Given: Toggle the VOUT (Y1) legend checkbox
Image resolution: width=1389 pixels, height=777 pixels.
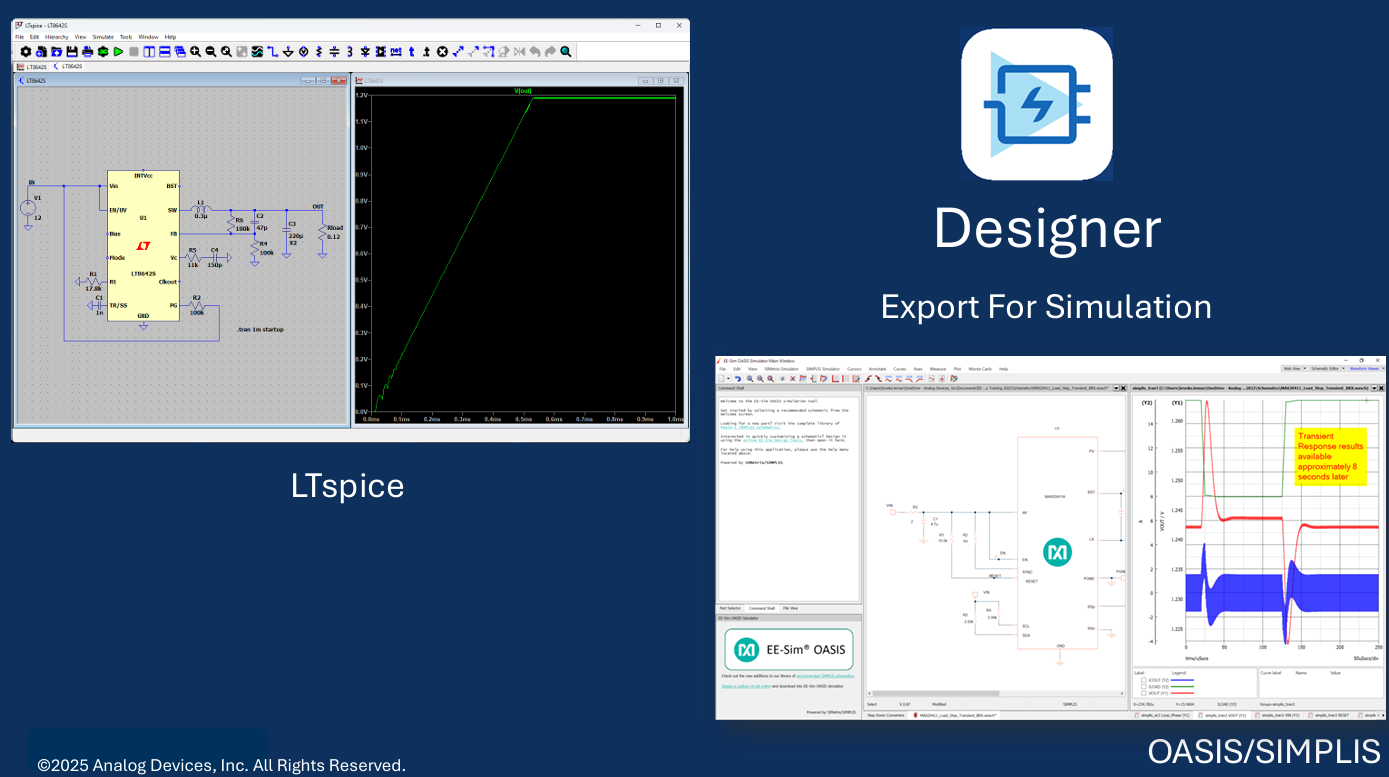Looking at the screenshot, I should 1144,692.
